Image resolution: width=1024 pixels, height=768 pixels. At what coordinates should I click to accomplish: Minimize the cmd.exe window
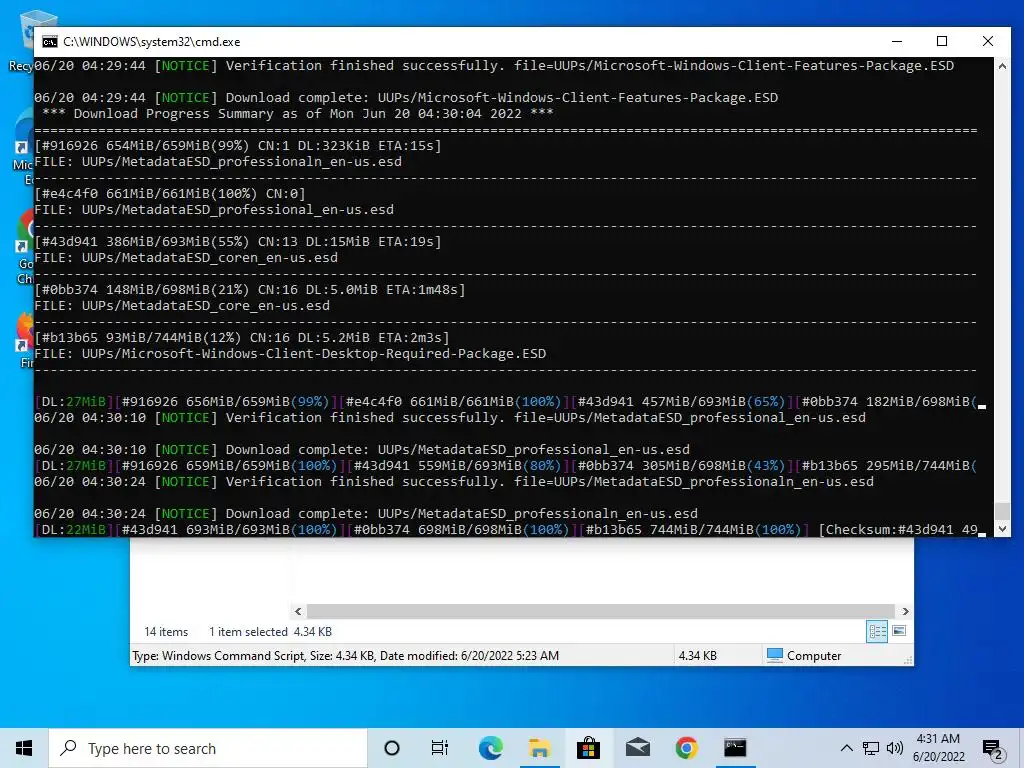click(x=897, y=41)
